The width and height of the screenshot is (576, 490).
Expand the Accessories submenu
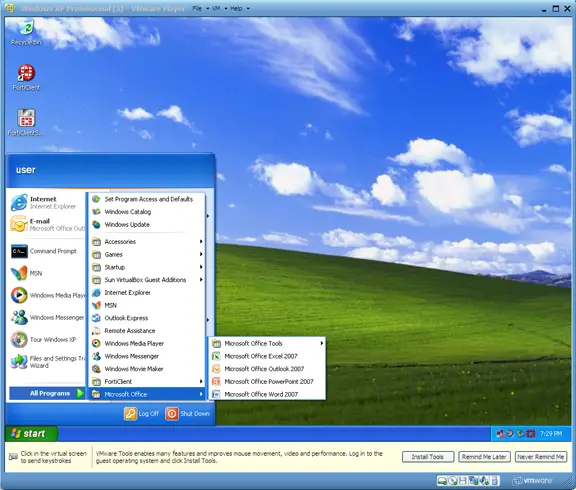[x=147, y=242]
